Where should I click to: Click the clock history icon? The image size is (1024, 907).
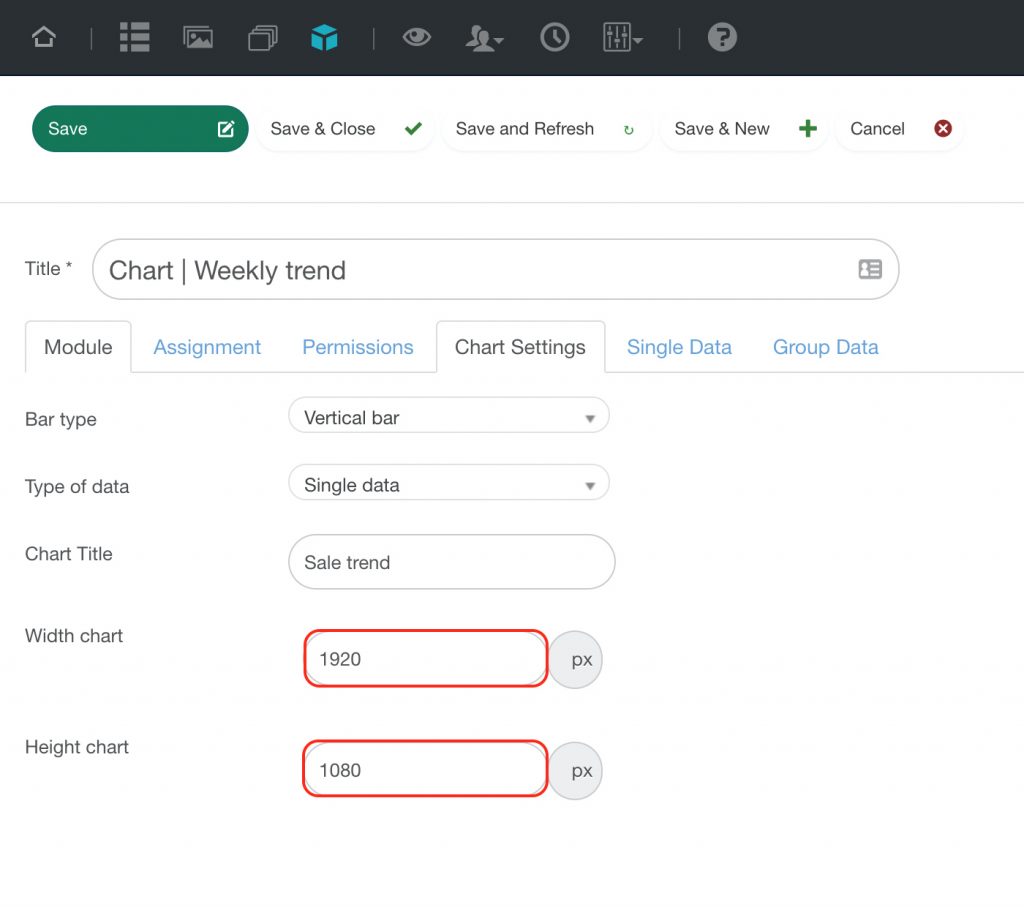[x=554, y=37]
